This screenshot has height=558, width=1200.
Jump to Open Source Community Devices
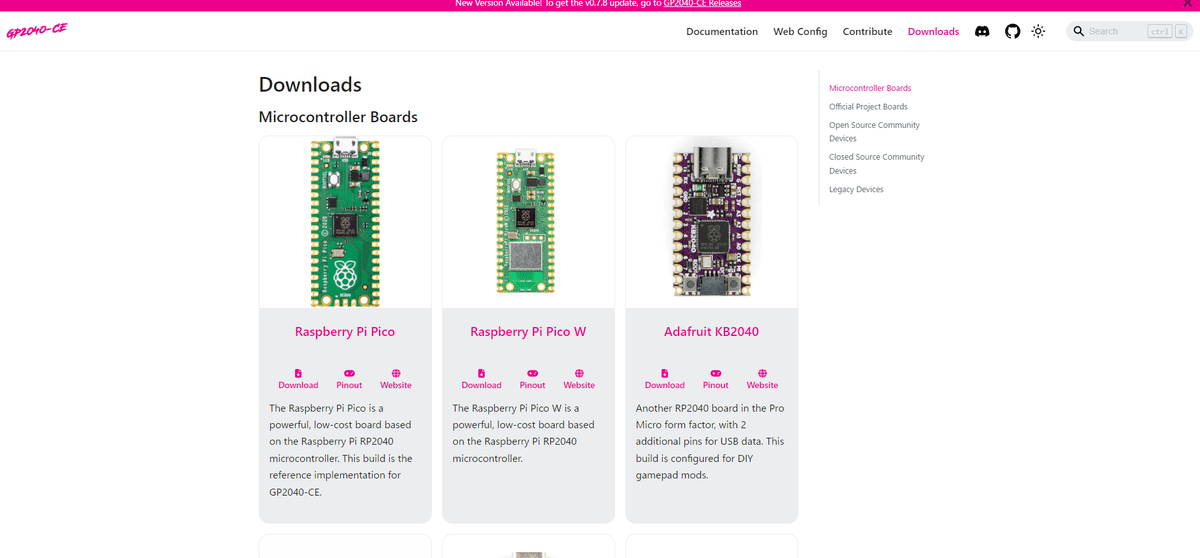(x=874, y=131)
